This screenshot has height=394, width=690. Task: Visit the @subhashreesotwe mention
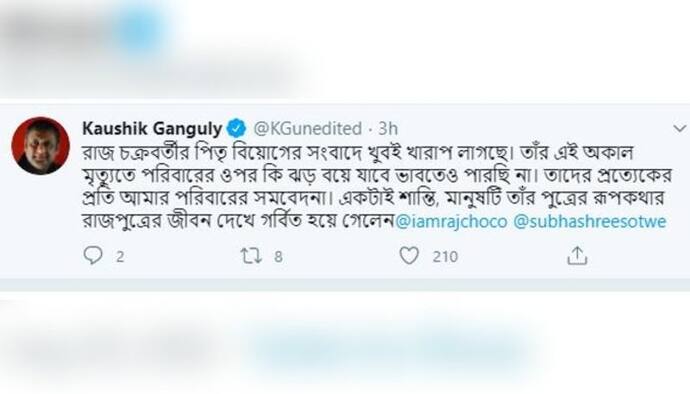(x=590, y=221)
